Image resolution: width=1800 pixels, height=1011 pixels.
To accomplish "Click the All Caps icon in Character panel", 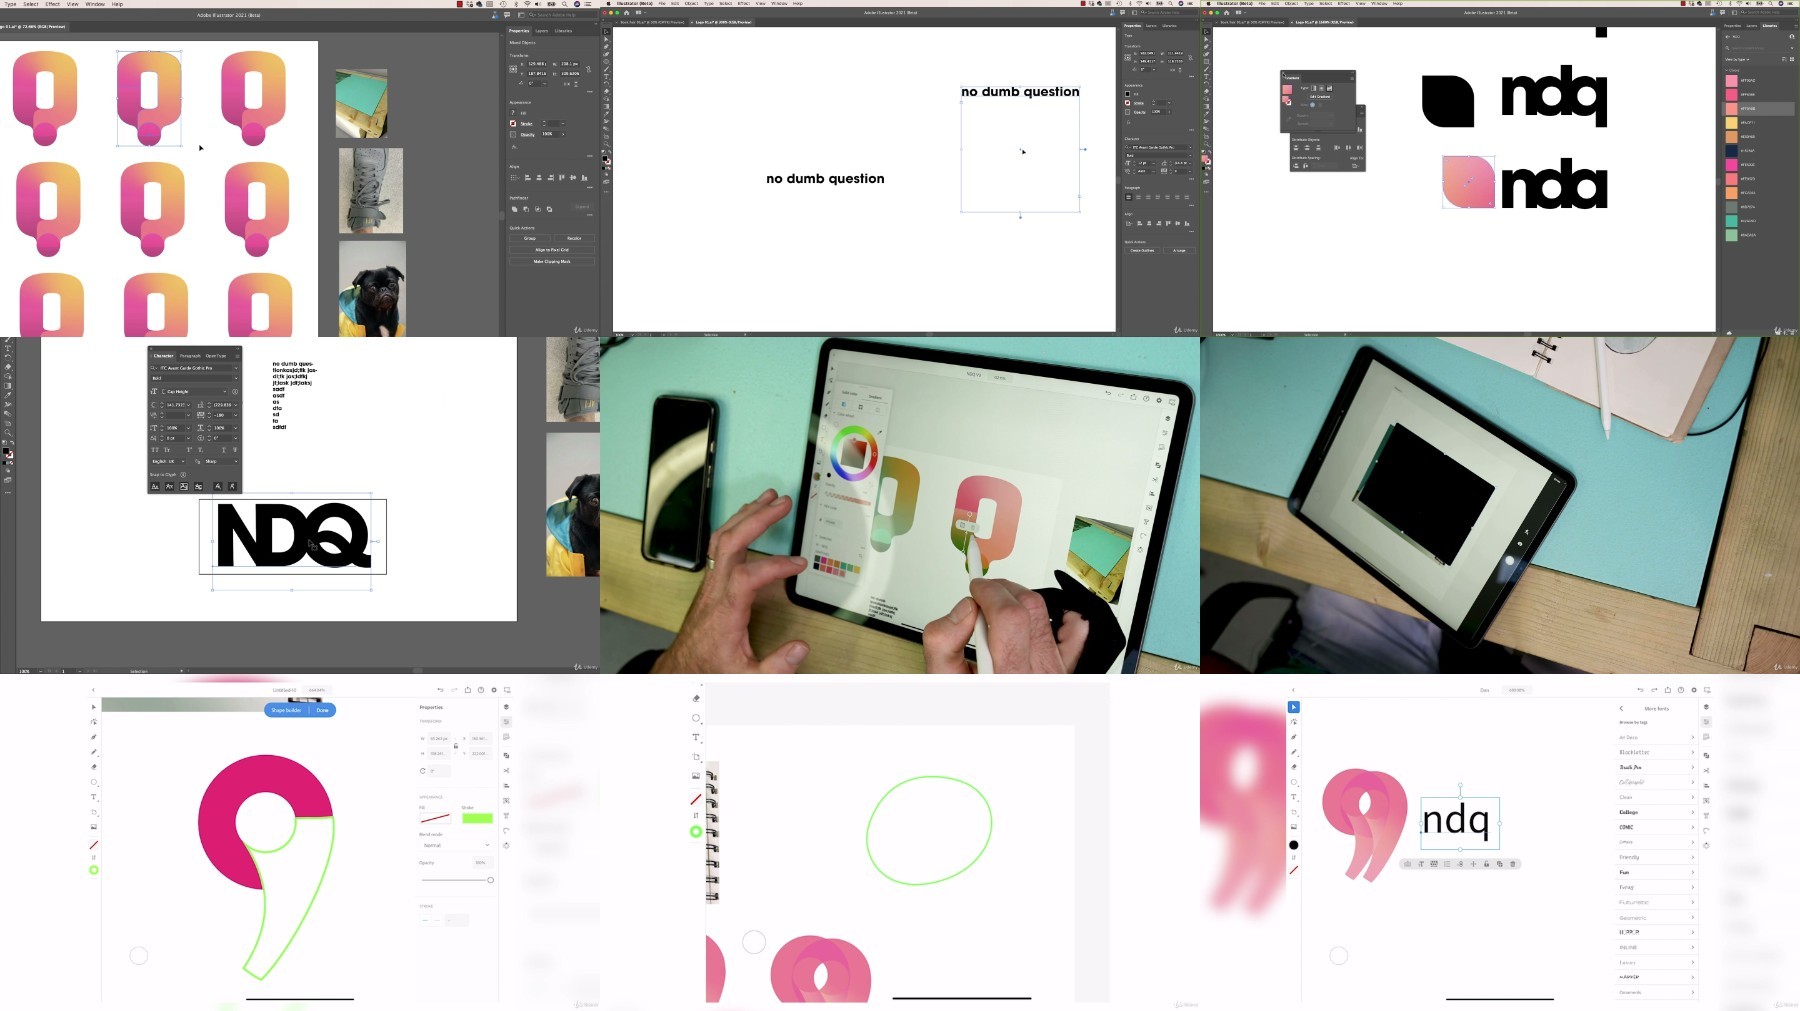I will click(155, 450).
